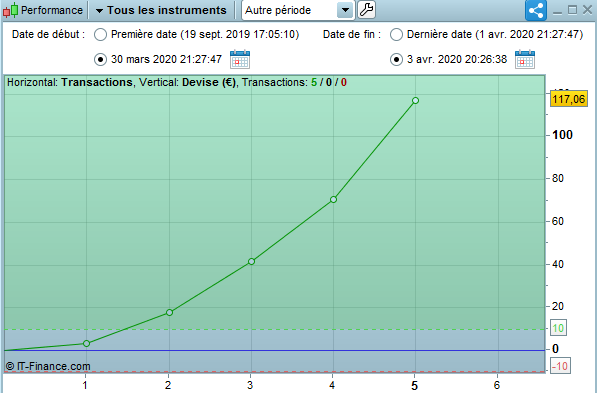Screen dimensions: 597x393
Task: Click the data point for transaction 3
Action: coord(251,262)
